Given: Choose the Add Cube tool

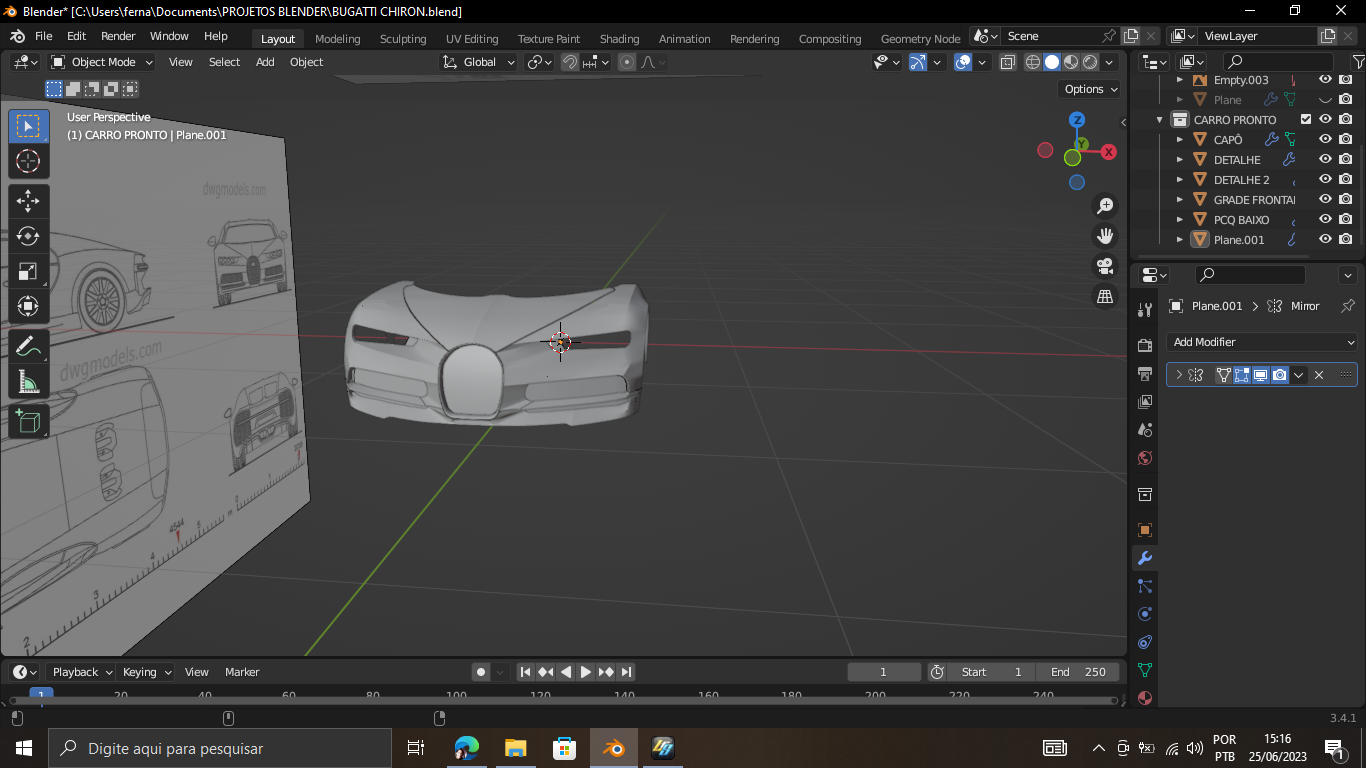Looking at the screenshot, I should click(28, 421).
